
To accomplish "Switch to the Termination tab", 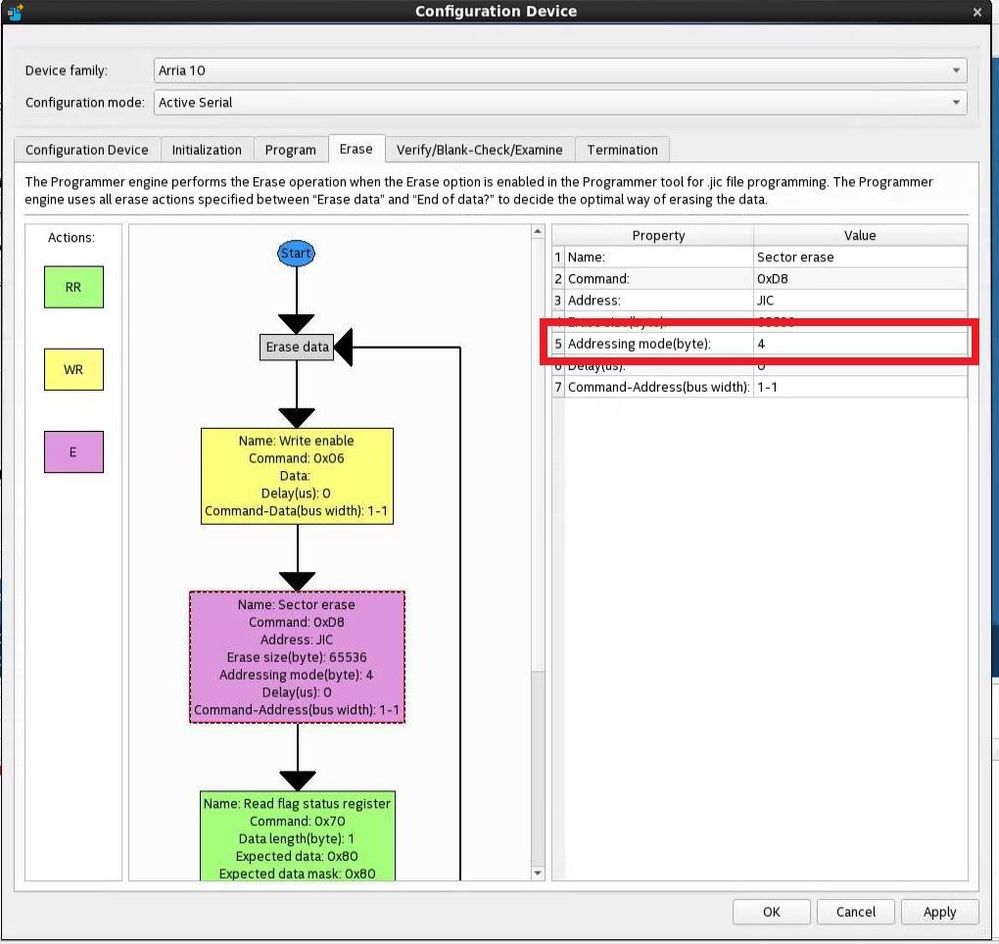I will point(622,150).
